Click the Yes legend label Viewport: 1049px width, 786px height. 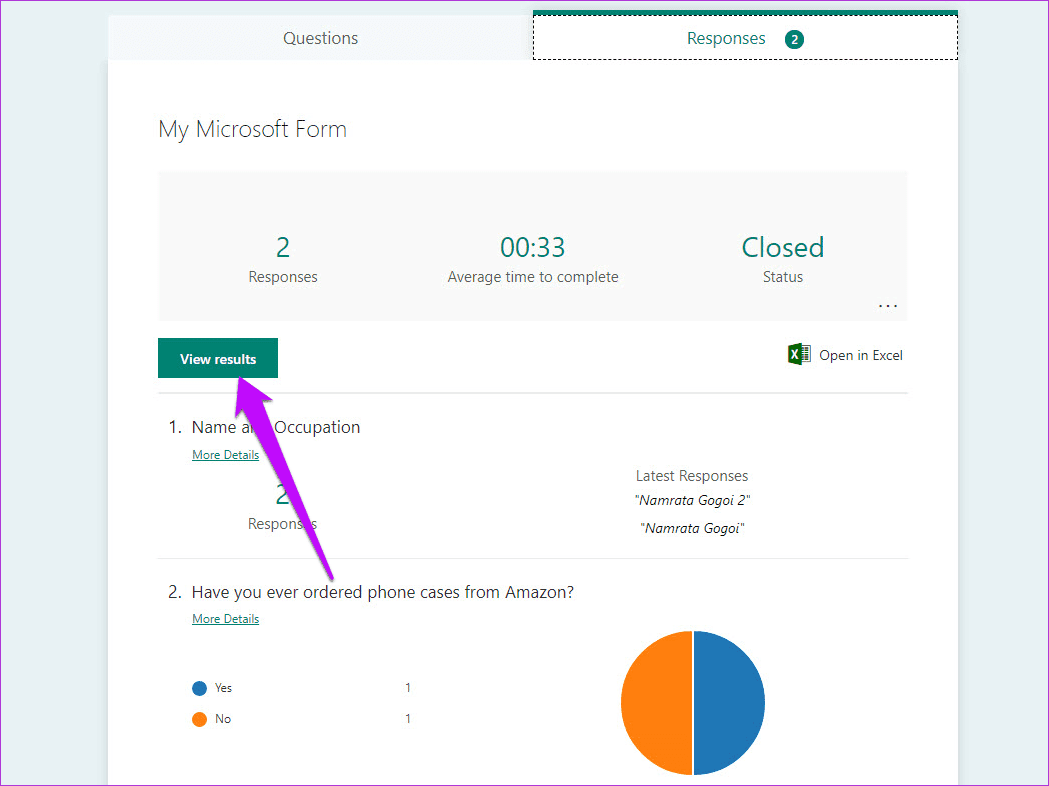click(223, 688)
